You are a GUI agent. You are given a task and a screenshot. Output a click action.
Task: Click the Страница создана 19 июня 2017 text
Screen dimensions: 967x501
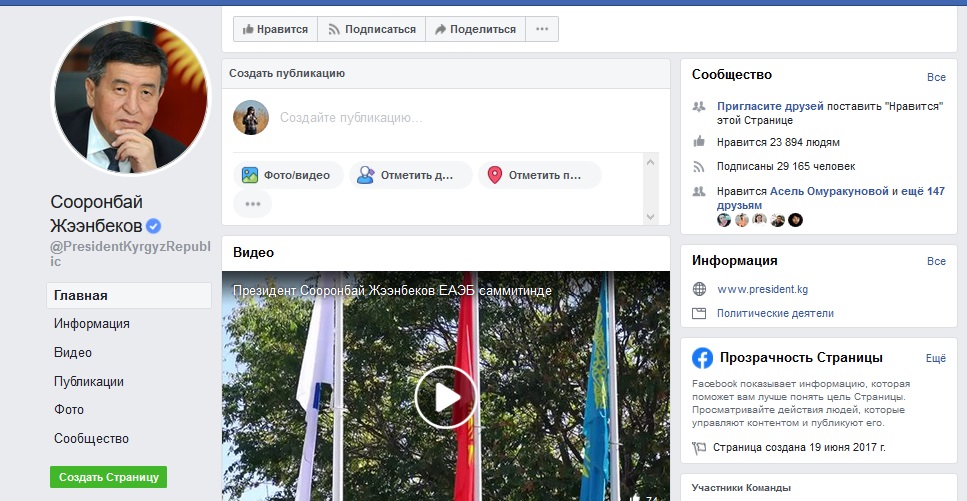click(799, 447)
